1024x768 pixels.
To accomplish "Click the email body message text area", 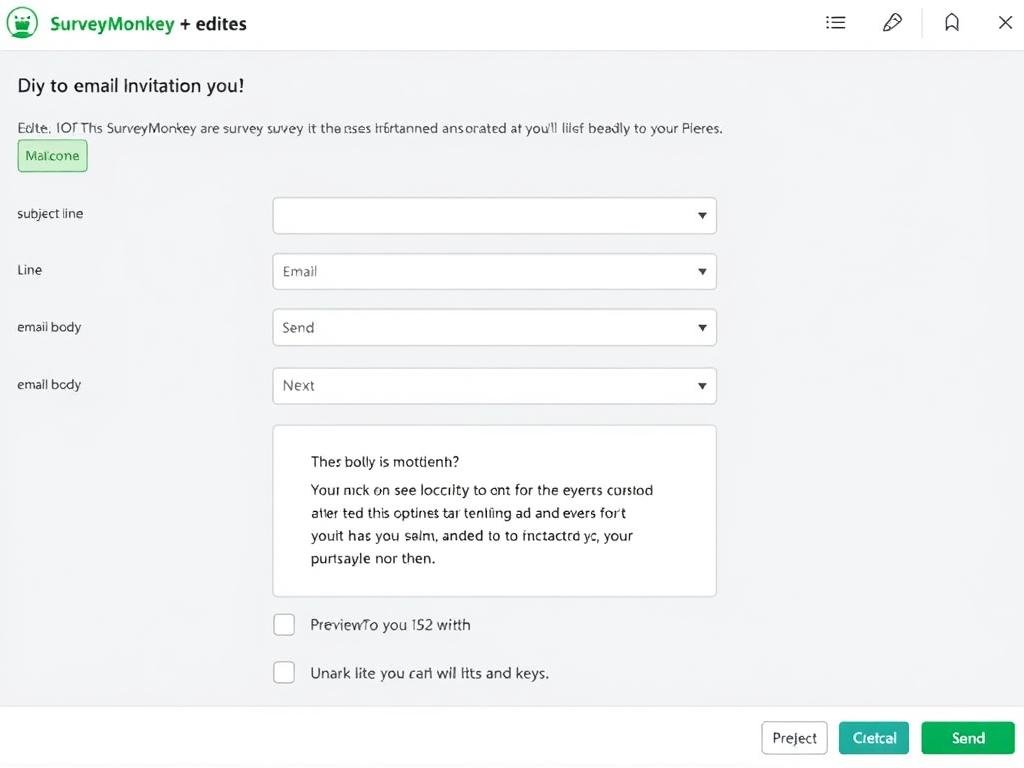I will [x=494, y=510].
